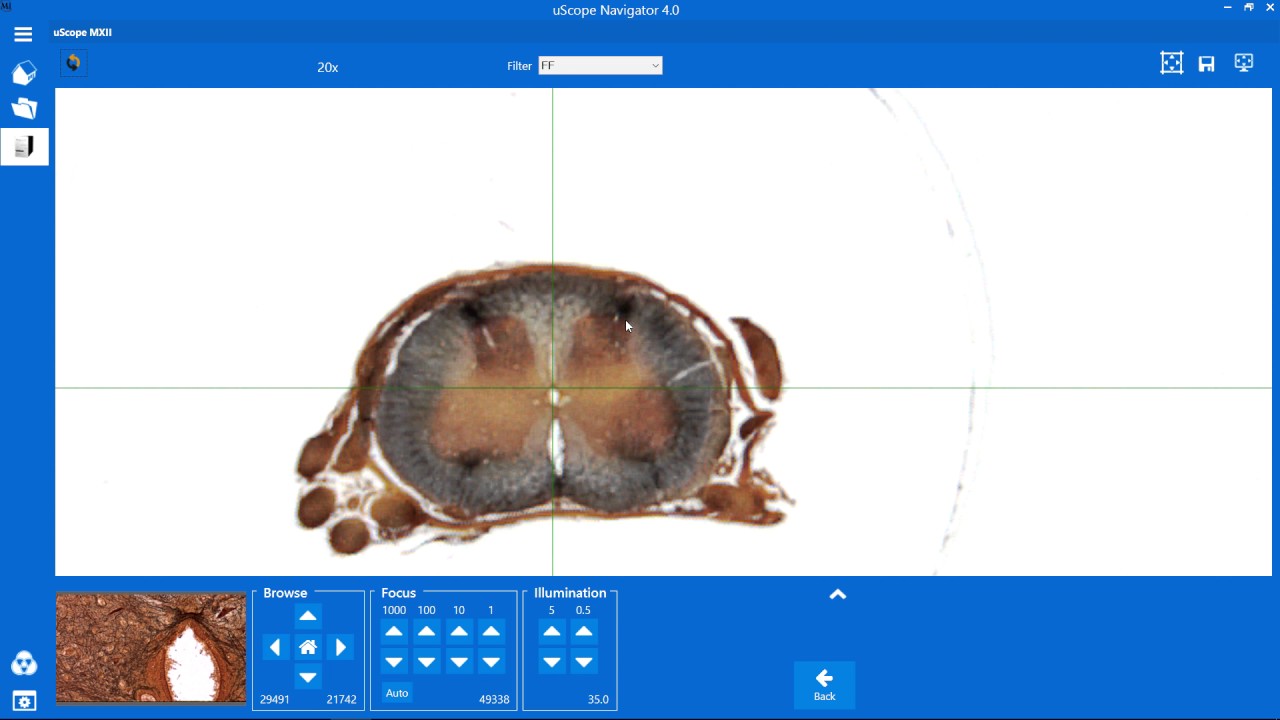Increase focus by 1000 steps
The height and width of the screenshot is (720, 1280).
pos(394,631)
